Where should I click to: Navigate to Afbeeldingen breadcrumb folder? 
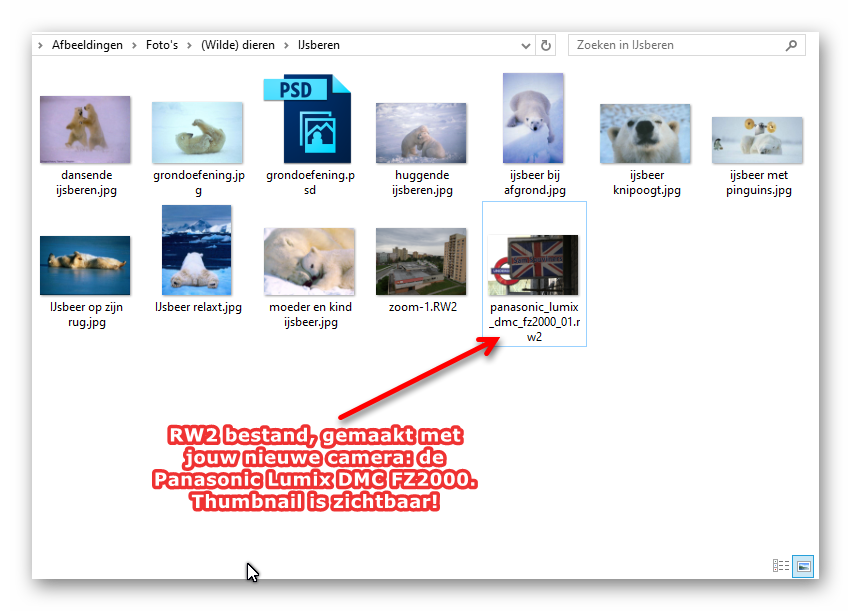pyautogui.click(x=87, y=45)
